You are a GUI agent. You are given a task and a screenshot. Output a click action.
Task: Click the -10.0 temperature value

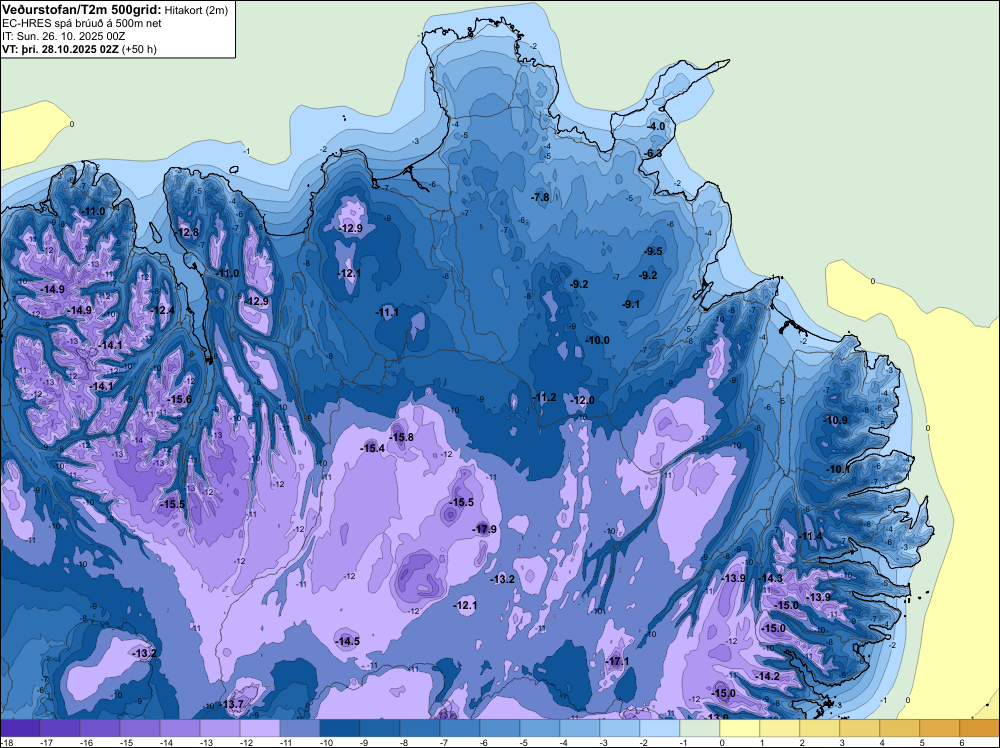point(598,341)
